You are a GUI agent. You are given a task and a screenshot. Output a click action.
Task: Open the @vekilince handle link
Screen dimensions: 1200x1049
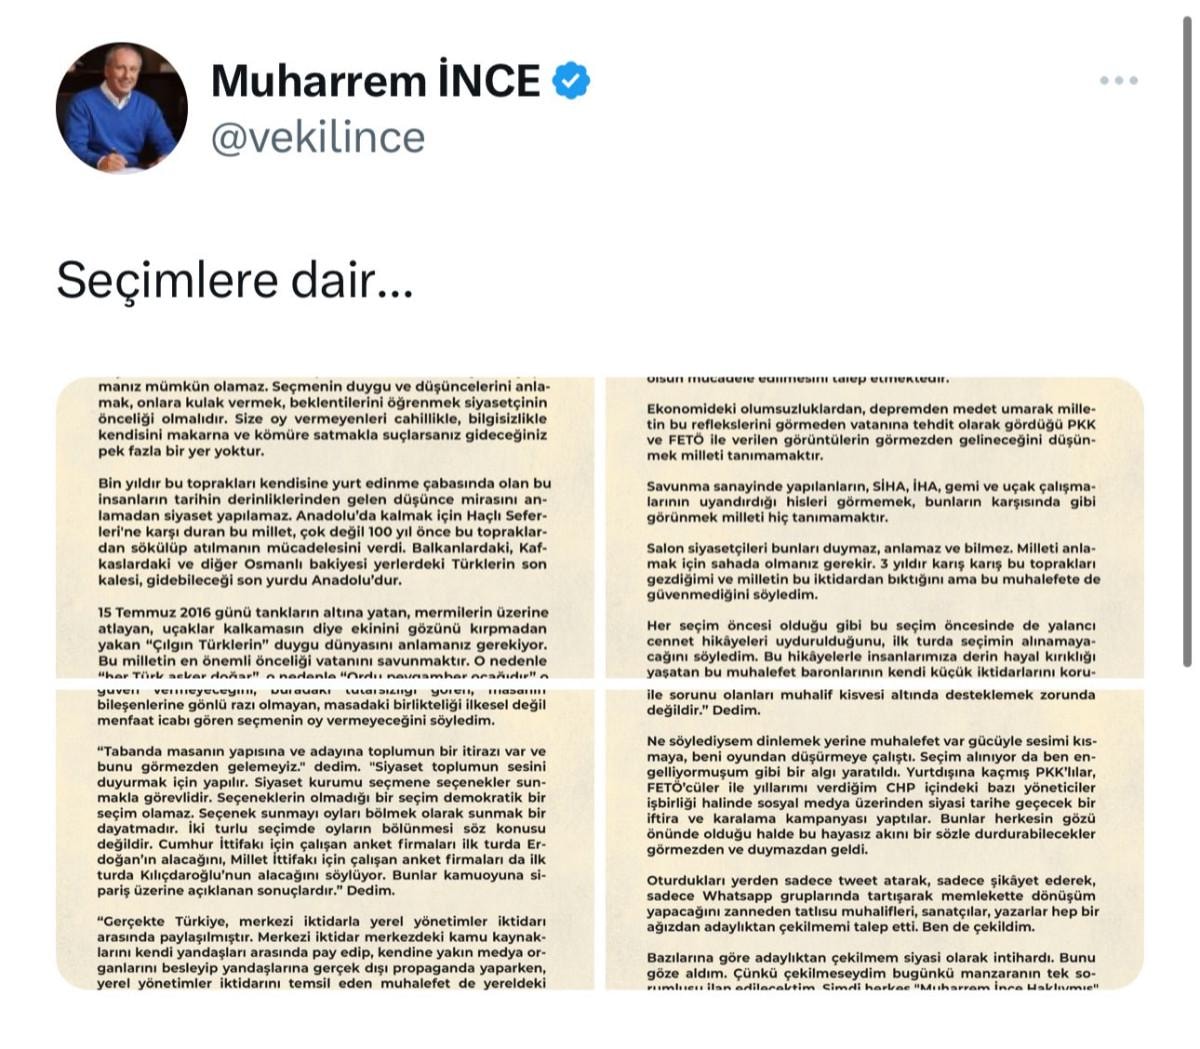(318, 137)
